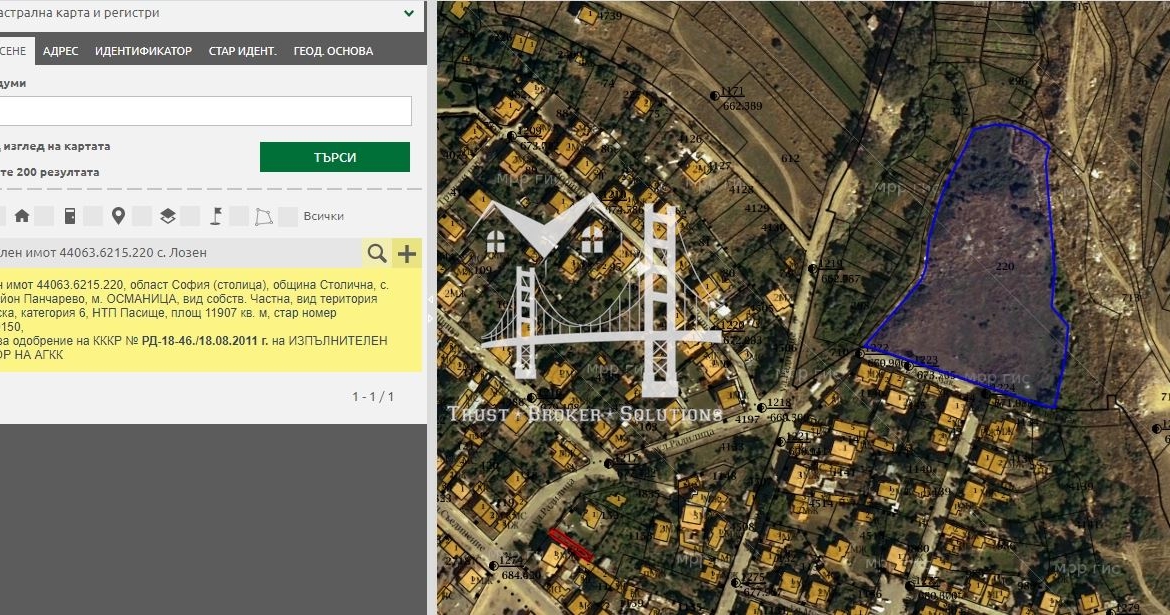Screen dimensions: 1170x615
Task: Click the house icon in the filter row
Action: click(x=21, y=216)
